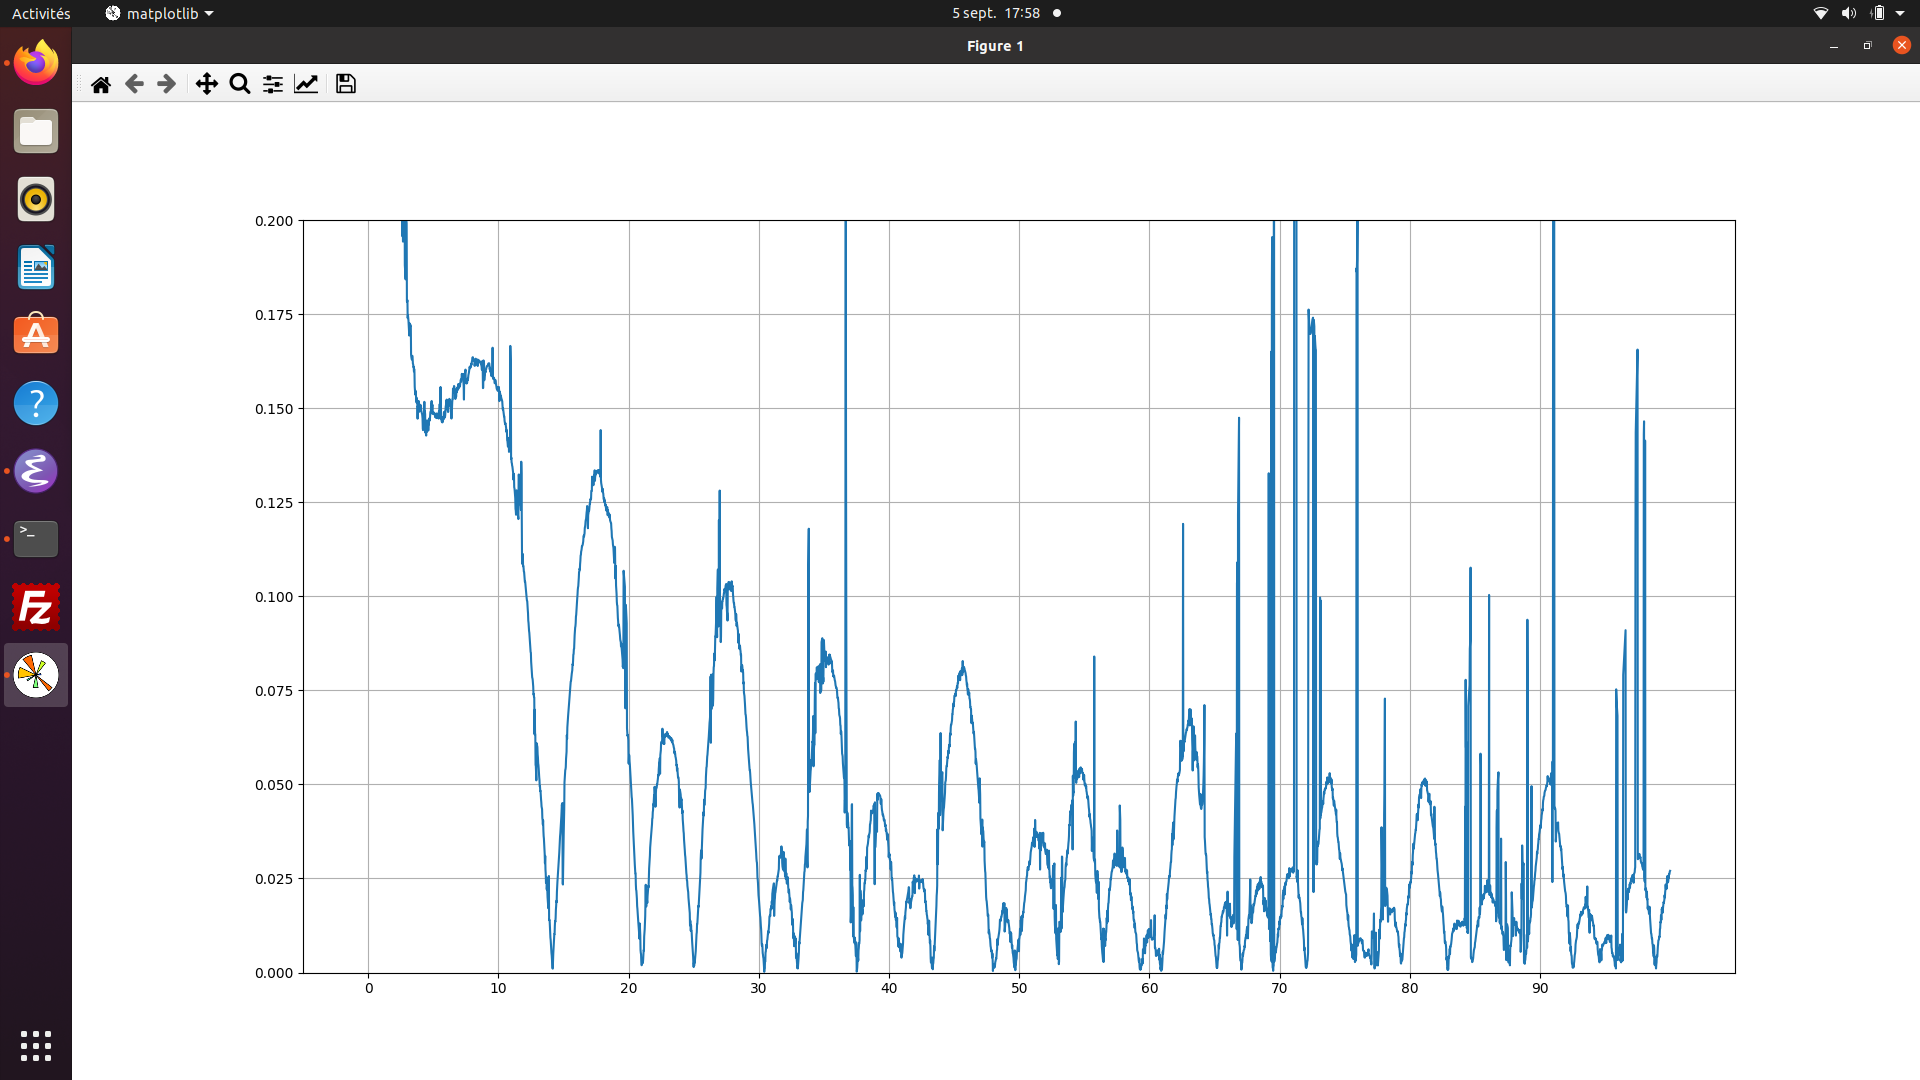Click the plot area near x=50
1920x1080 pixels.
coord(1019,600)
